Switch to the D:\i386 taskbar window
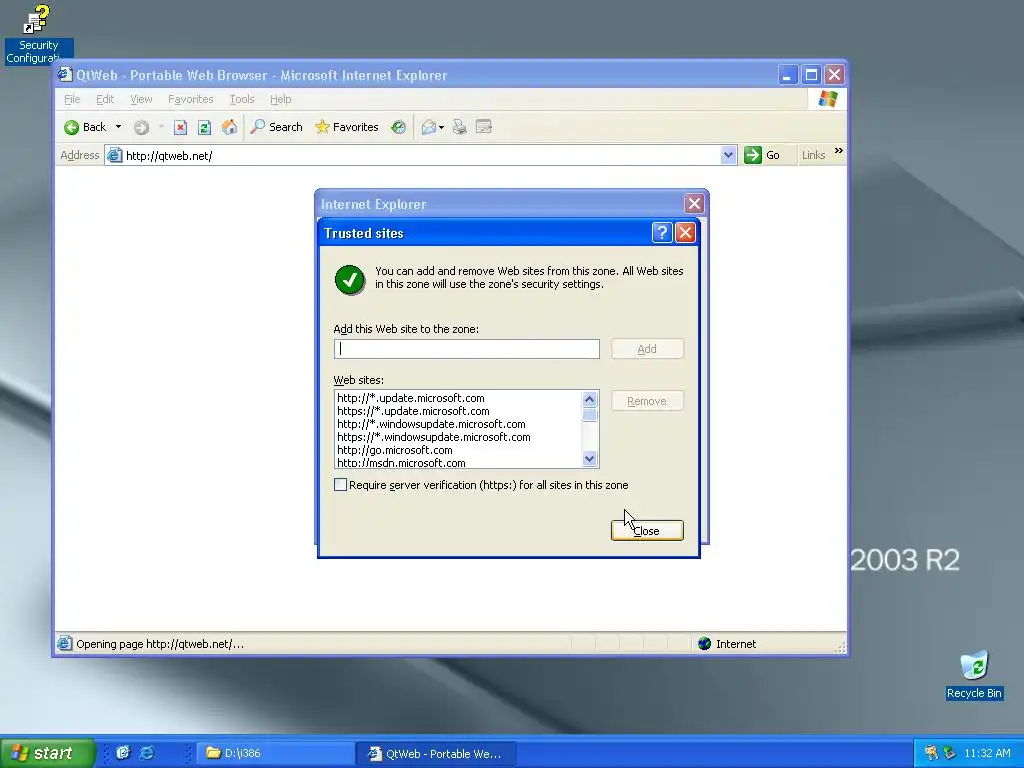The width and height of the screenshot is (1024, 768). (274, 753)
